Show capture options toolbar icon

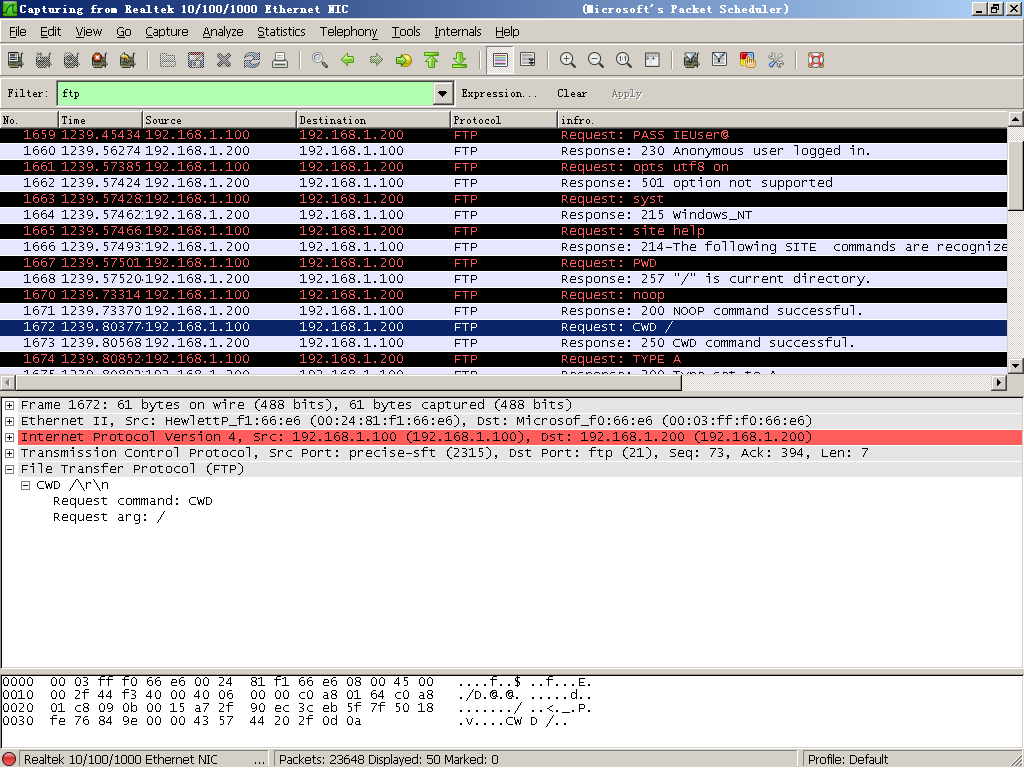tap(44, 60)
